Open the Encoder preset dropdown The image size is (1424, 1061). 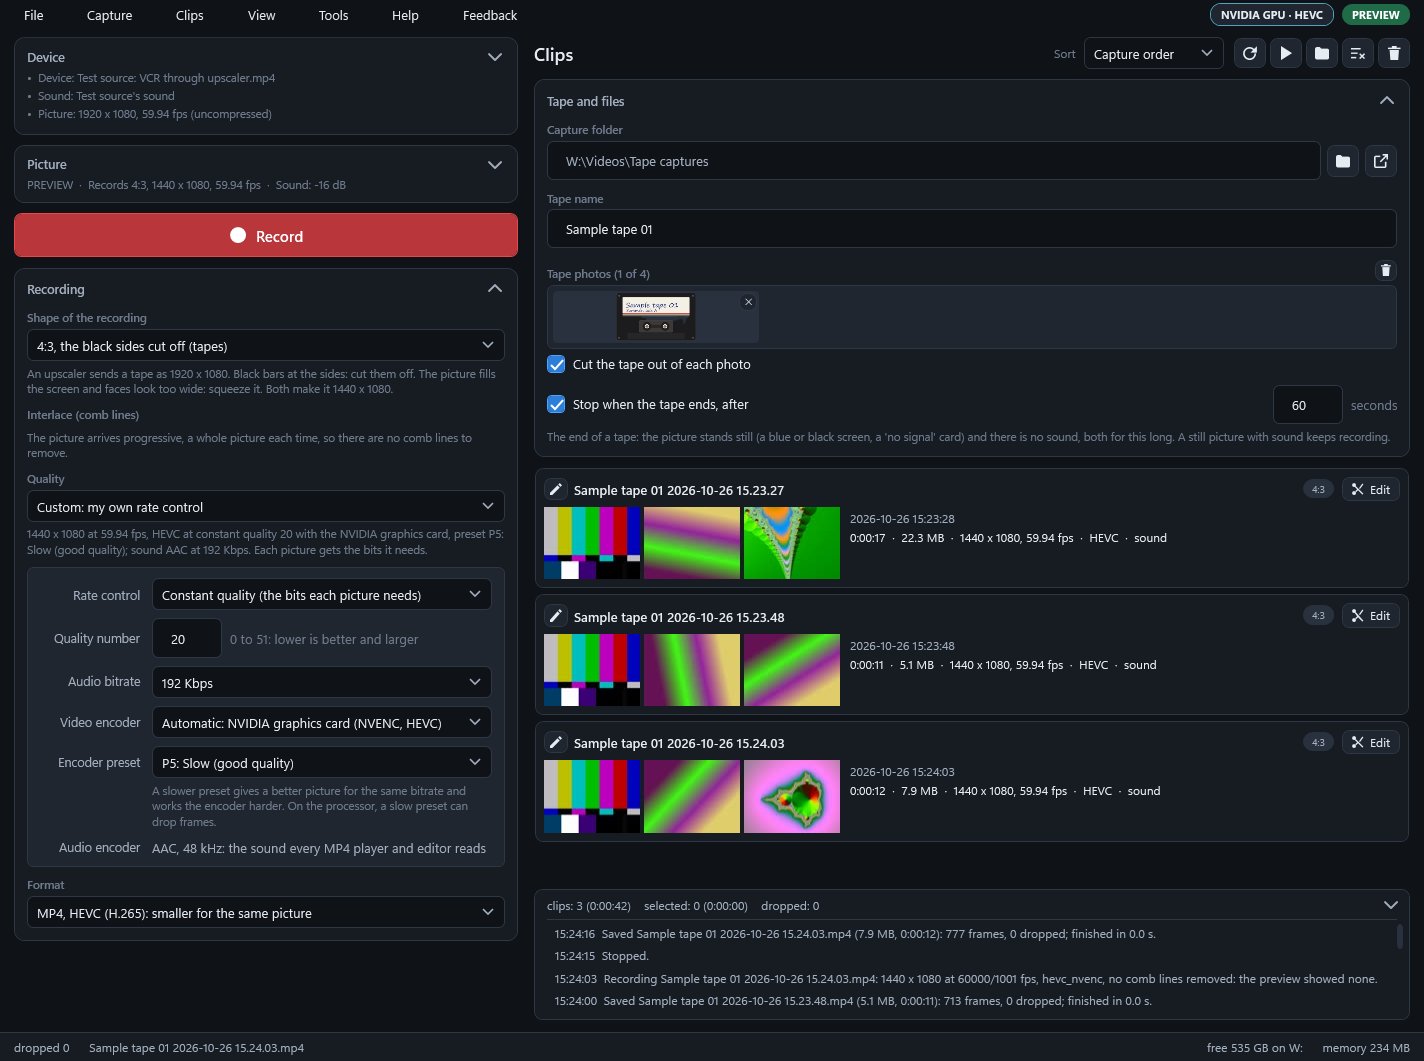pos(322,763)
